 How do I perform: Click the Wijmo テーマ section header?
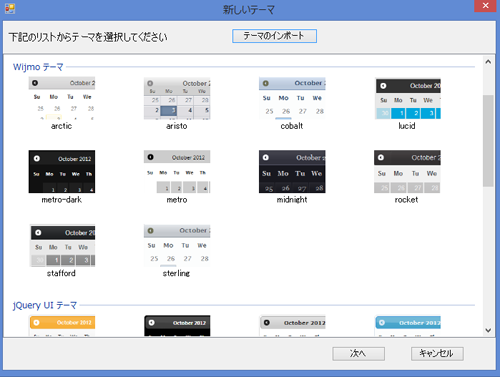pos(38,67)
